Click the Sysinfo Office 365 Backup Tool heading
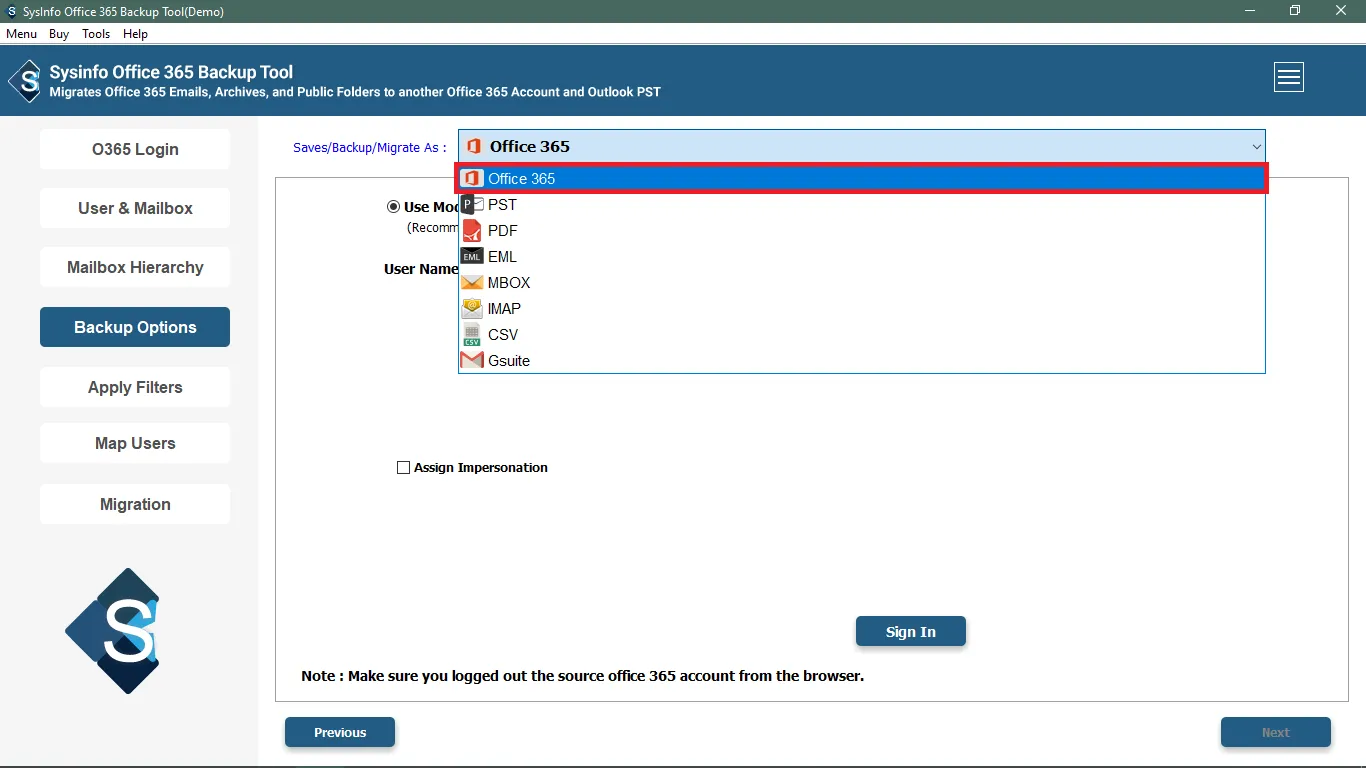Screen dimensions: 1366x768 (x=171, y=72)
